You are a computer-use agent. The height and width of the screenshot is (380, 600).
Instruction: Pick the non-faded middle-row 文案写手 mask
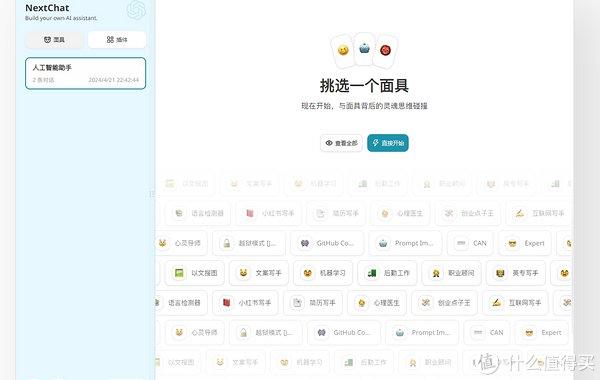click(259, 273)
